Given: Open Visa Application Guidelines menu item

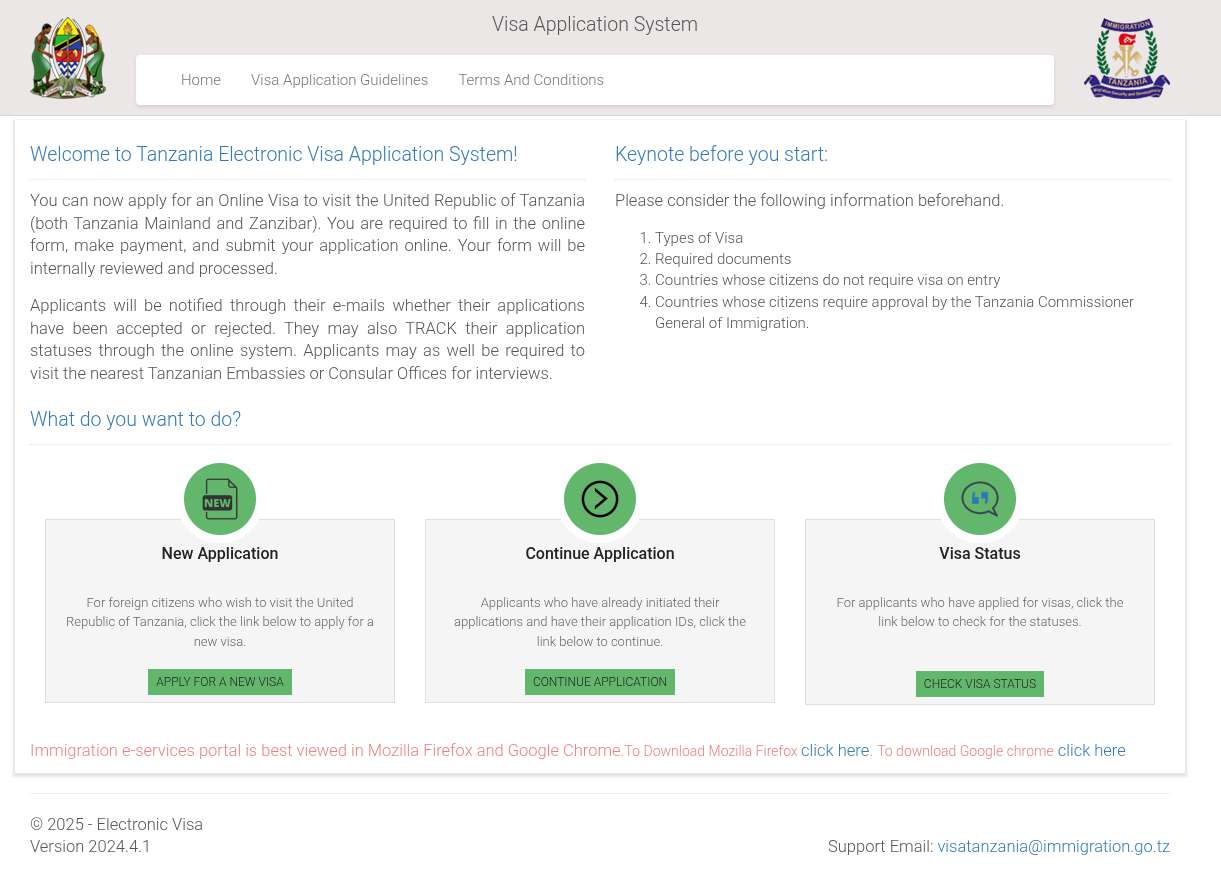Looking at the screenshot, I should [339, 80].
